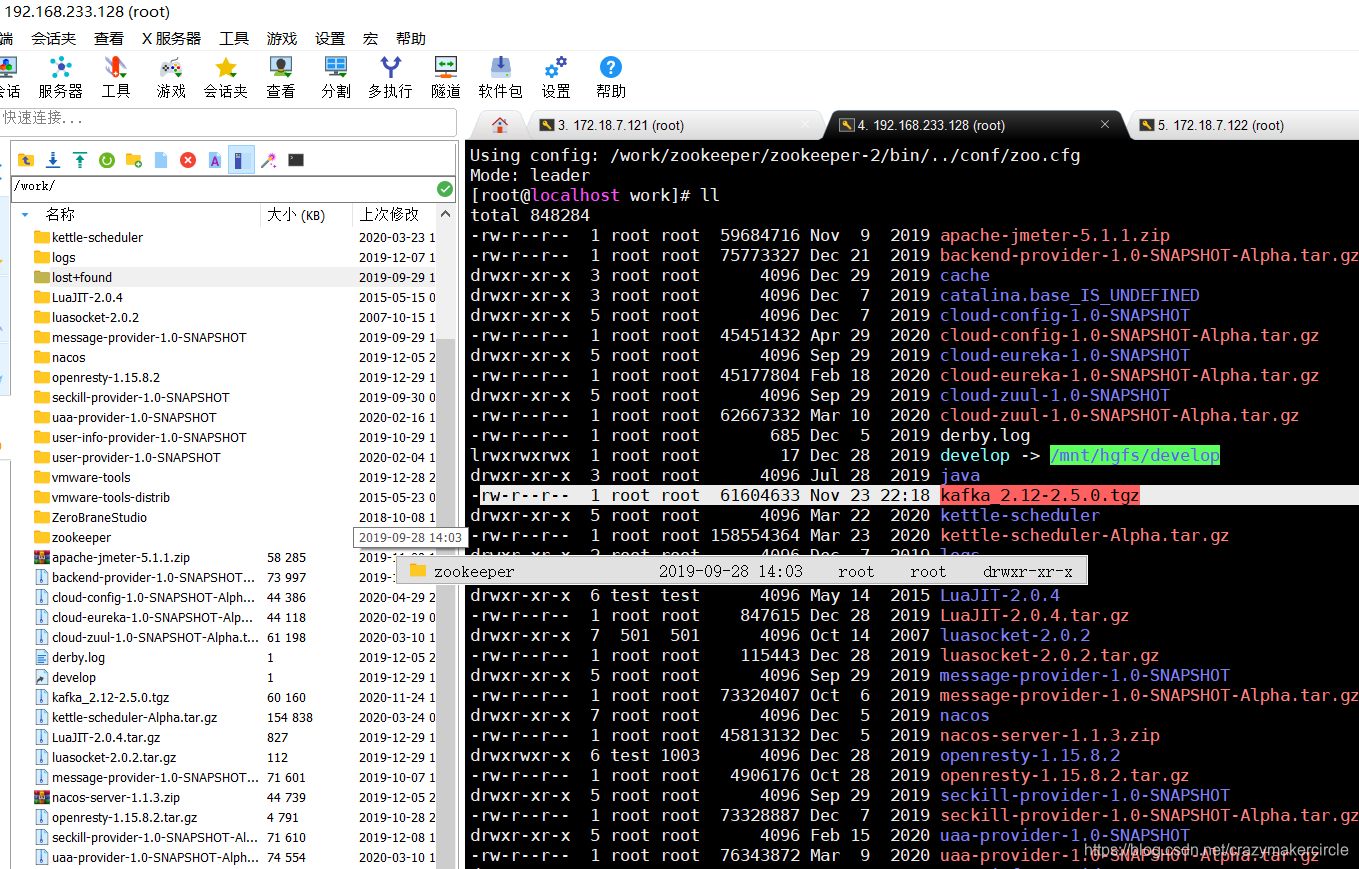Click the SFTP download selected files icon
Viewport: 1359px width, 869px height.
click(x=53, y=160)
